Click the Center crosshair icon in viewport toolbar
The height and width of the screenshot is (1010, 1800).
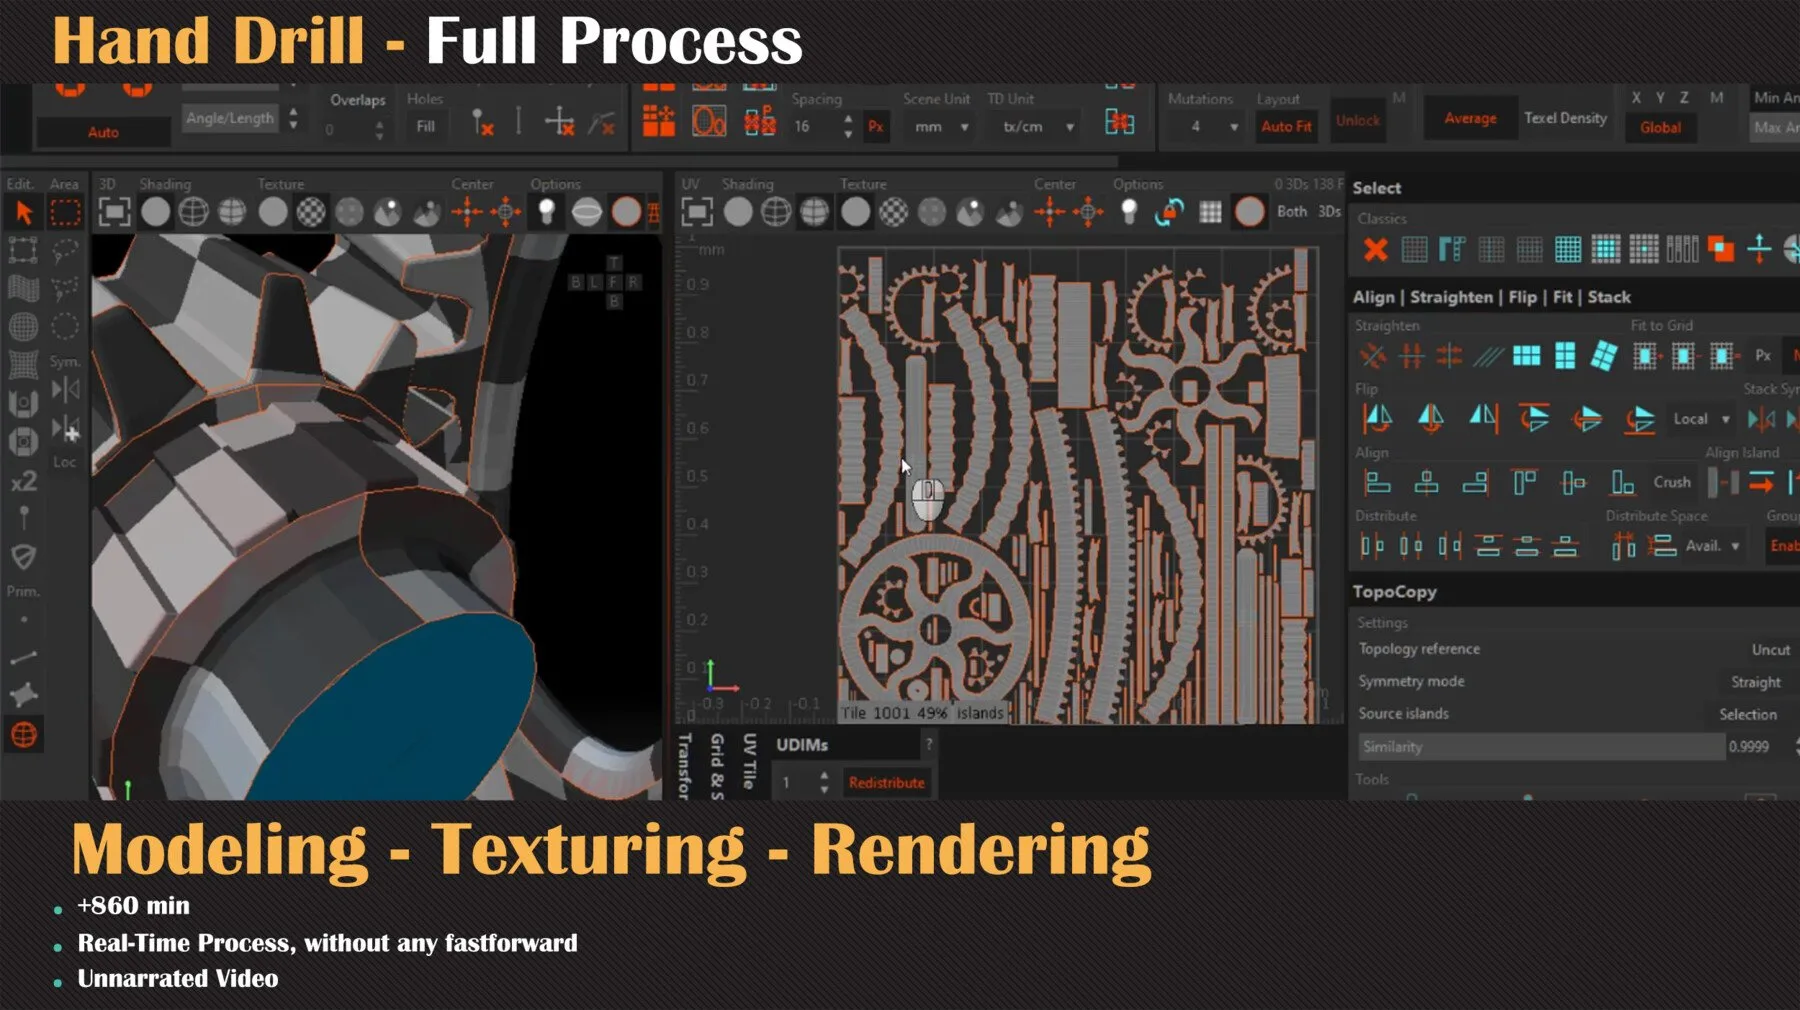coord(467,212)
